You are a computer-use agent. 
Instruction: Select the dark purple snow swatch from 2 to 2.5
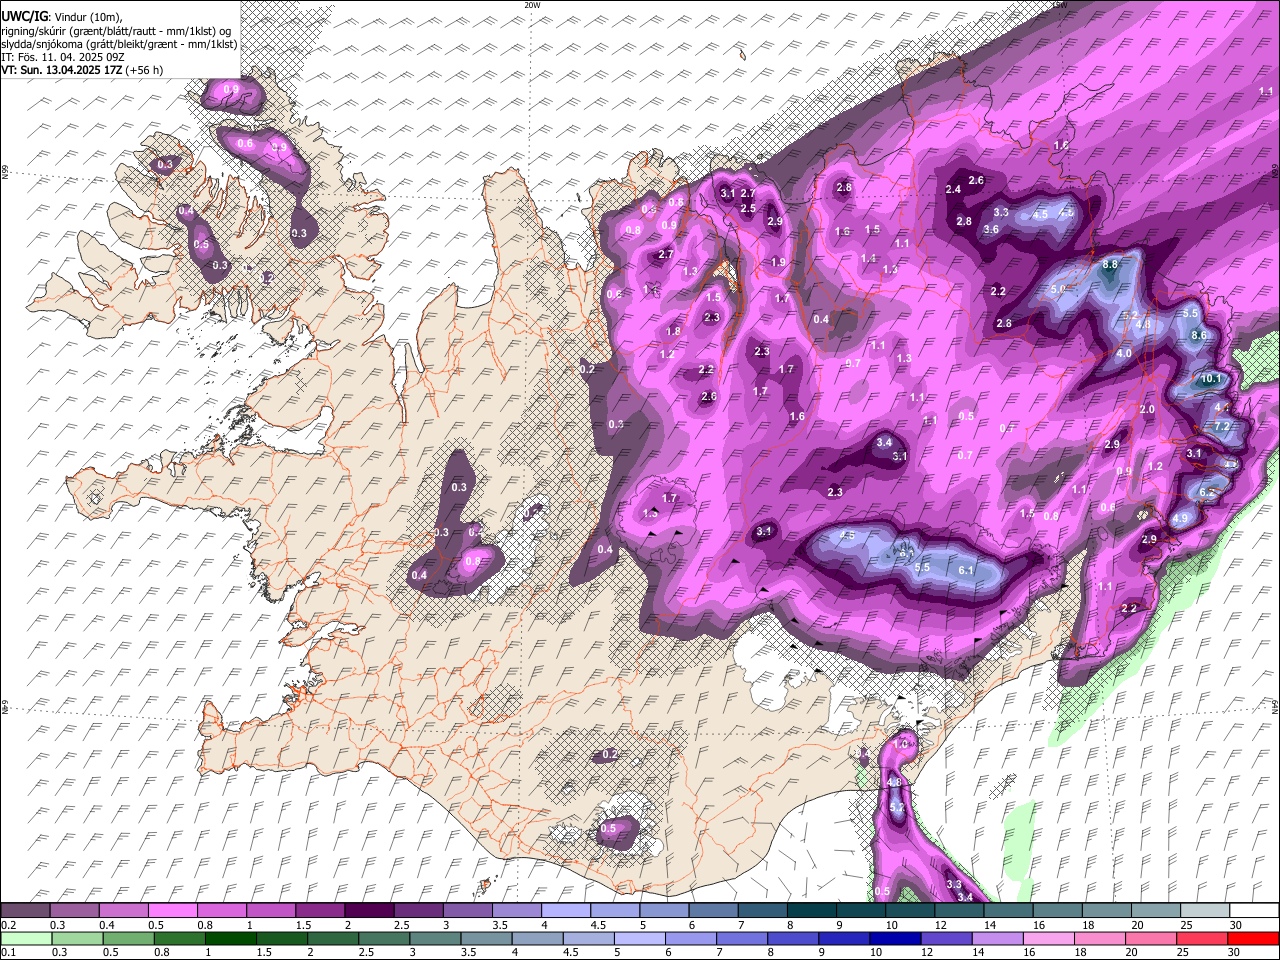pos(369,910)
